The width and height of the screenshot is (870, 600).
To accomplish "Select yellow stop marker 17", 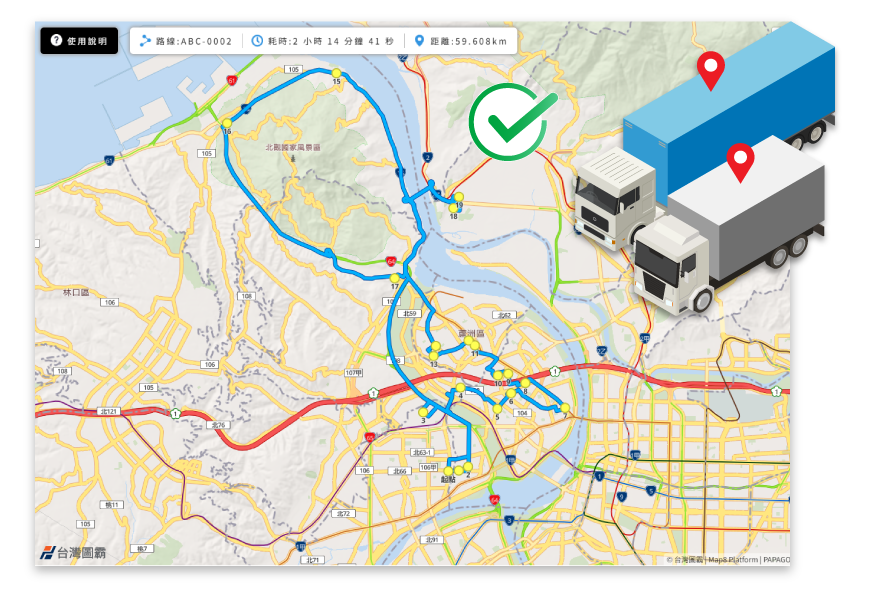I will 394,278.
